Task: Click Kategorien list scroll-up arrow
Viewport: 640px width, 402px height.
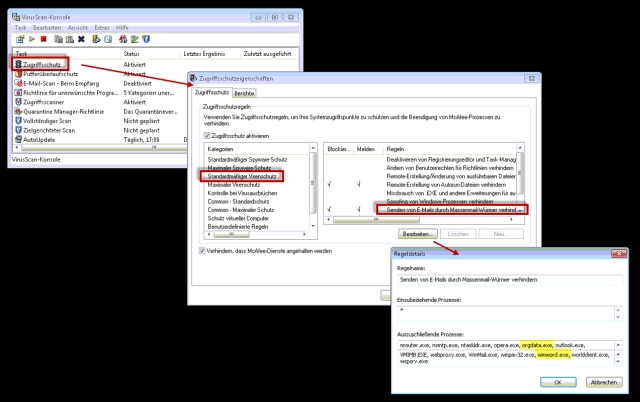Action: (313, 148)
